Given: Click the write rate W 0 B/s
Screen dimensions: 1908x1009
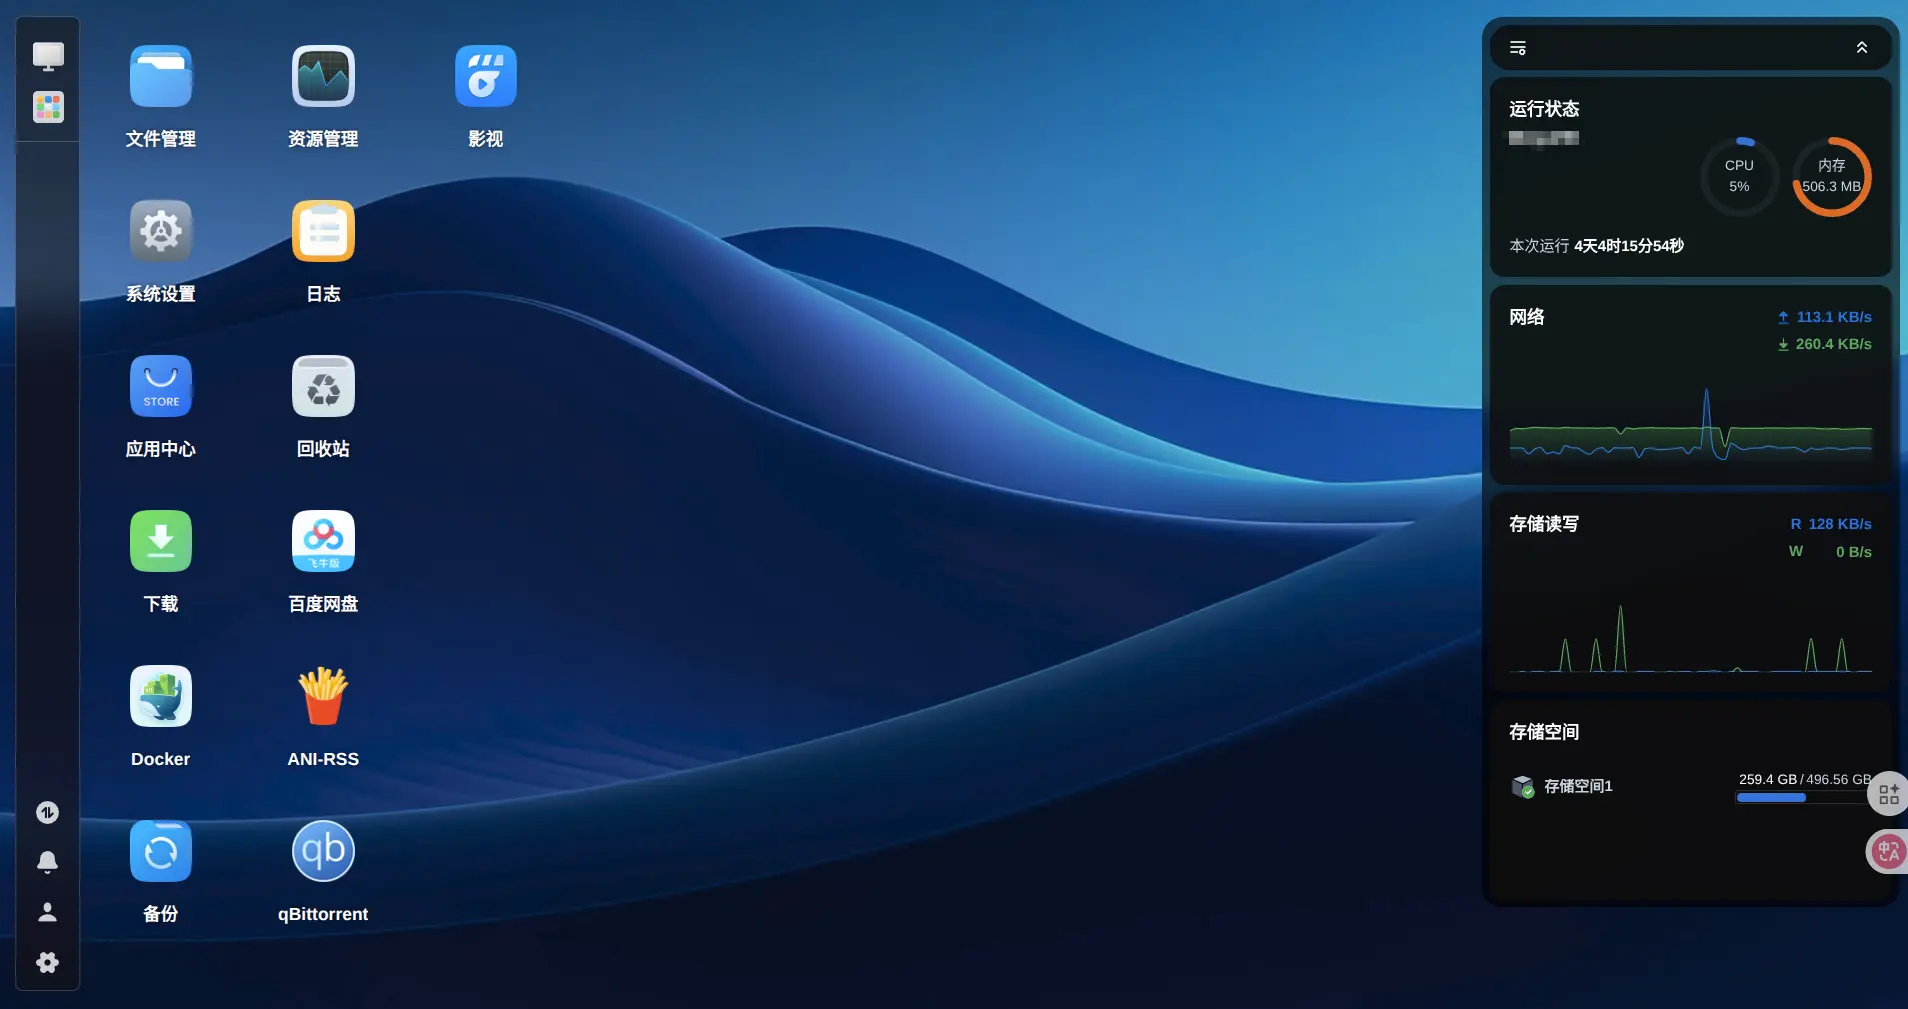Looking at the screenshot, I should click(x=1830, y=552).
